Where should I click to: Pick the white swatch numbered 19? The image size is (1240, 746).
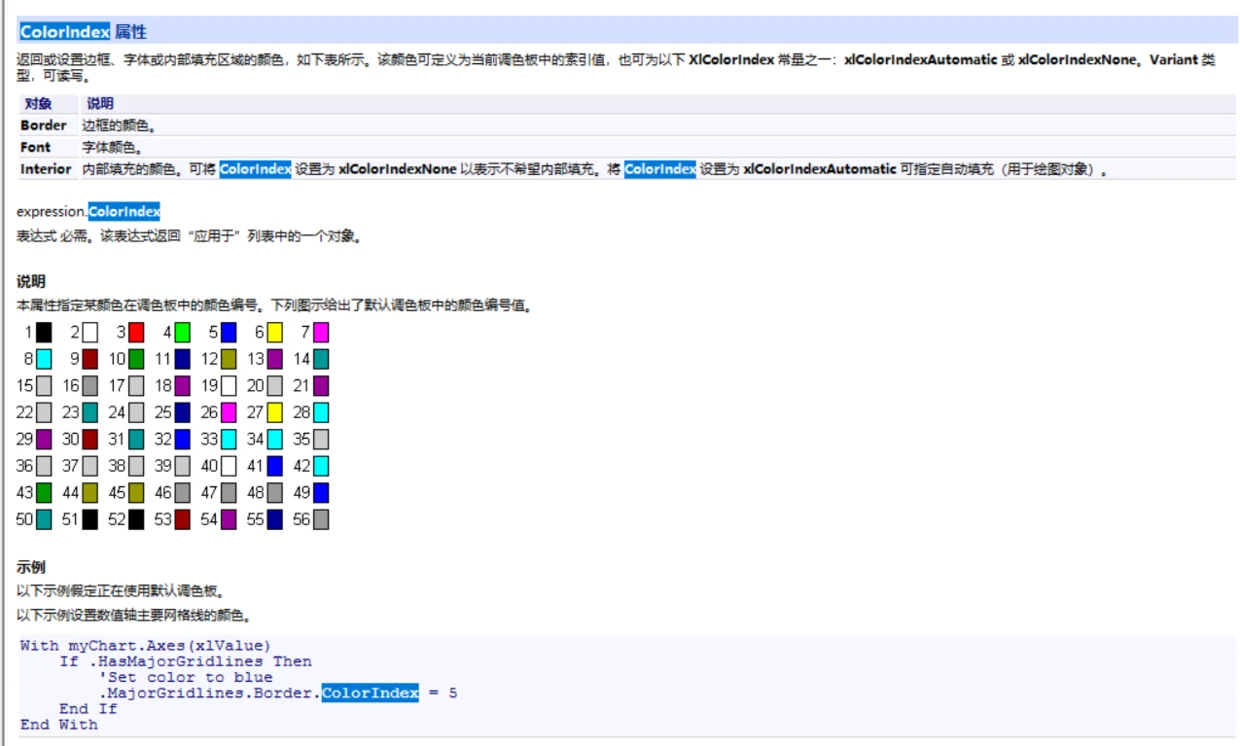tap(228, 385)
